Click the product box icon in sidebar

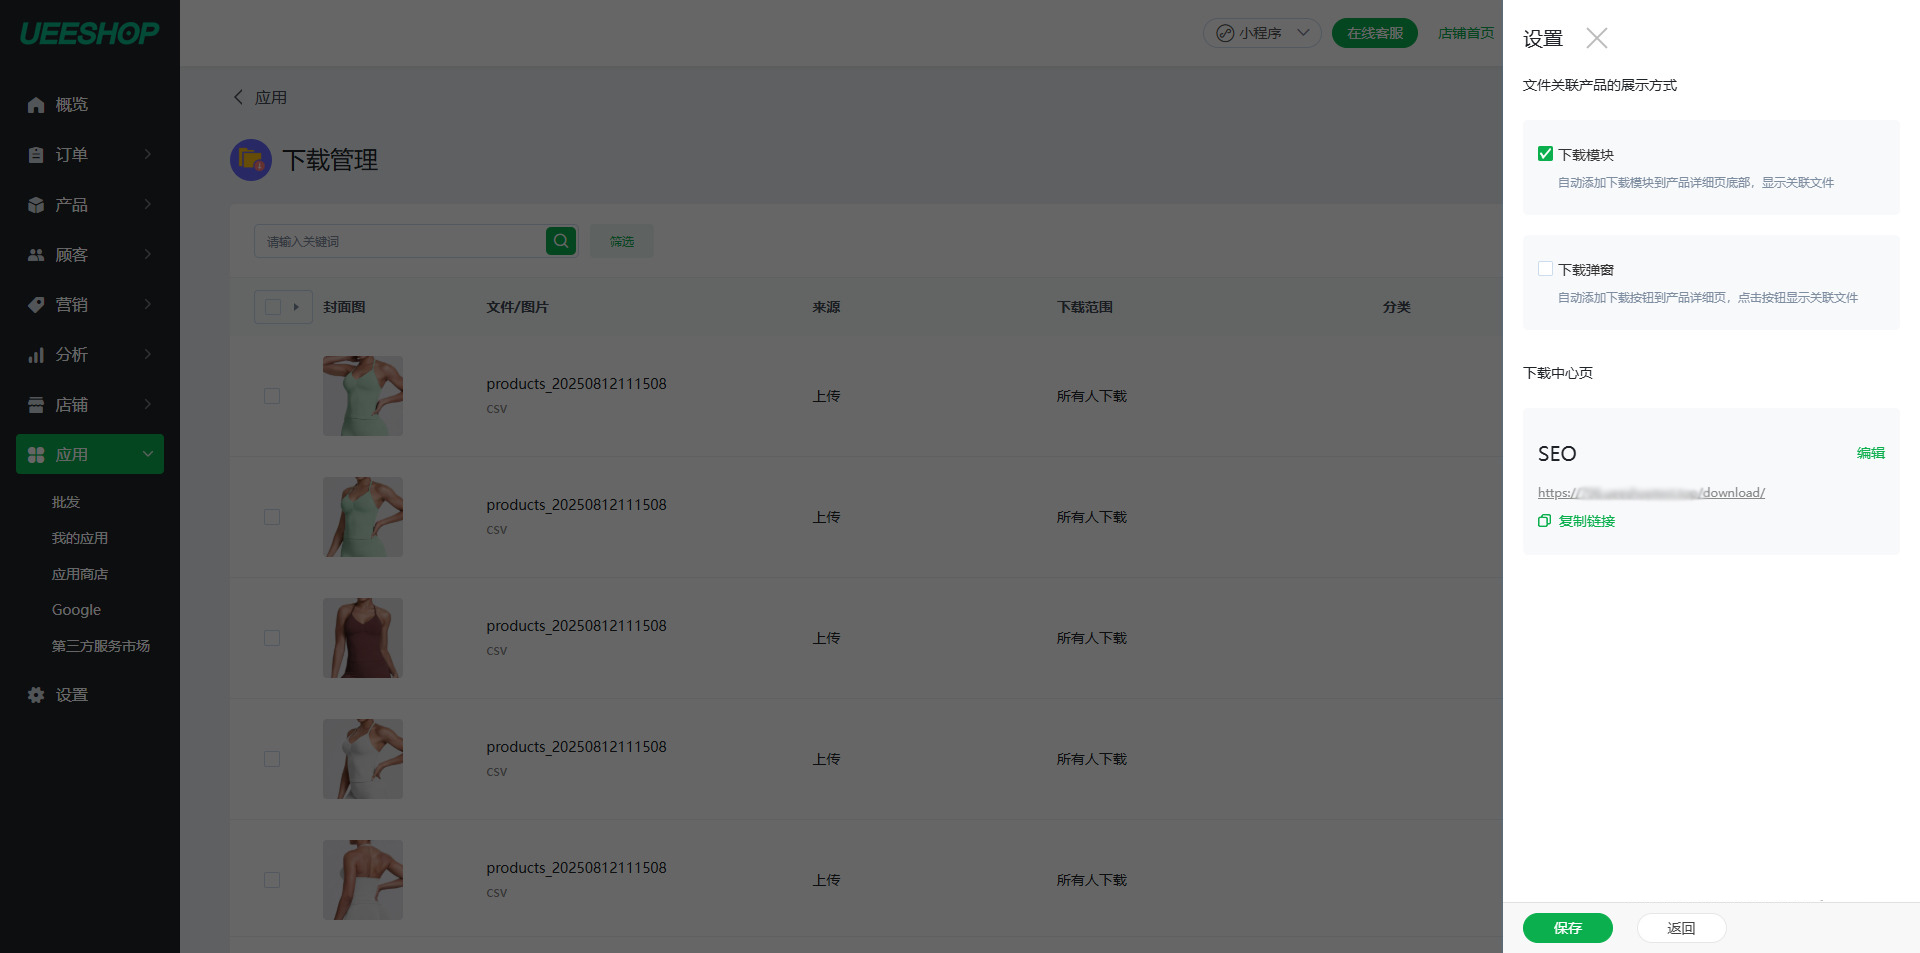(36, 205)
